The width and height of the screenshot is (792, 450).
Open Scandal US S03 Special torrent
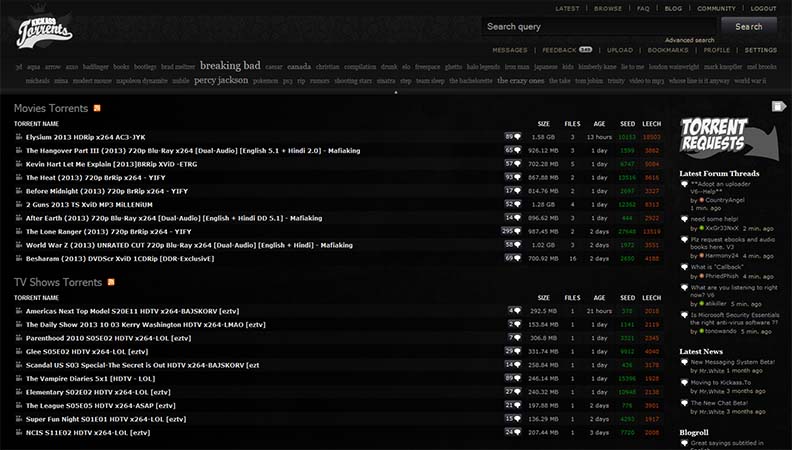point(142,365)
